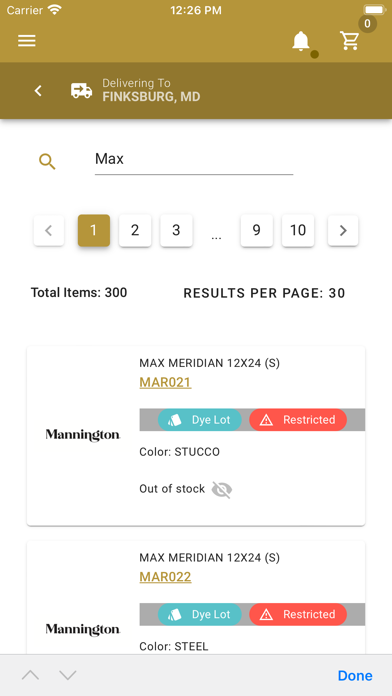Go to previous results page arrow
The height and width of the screenshot is (696, 392).
click(x=49, y=230)
